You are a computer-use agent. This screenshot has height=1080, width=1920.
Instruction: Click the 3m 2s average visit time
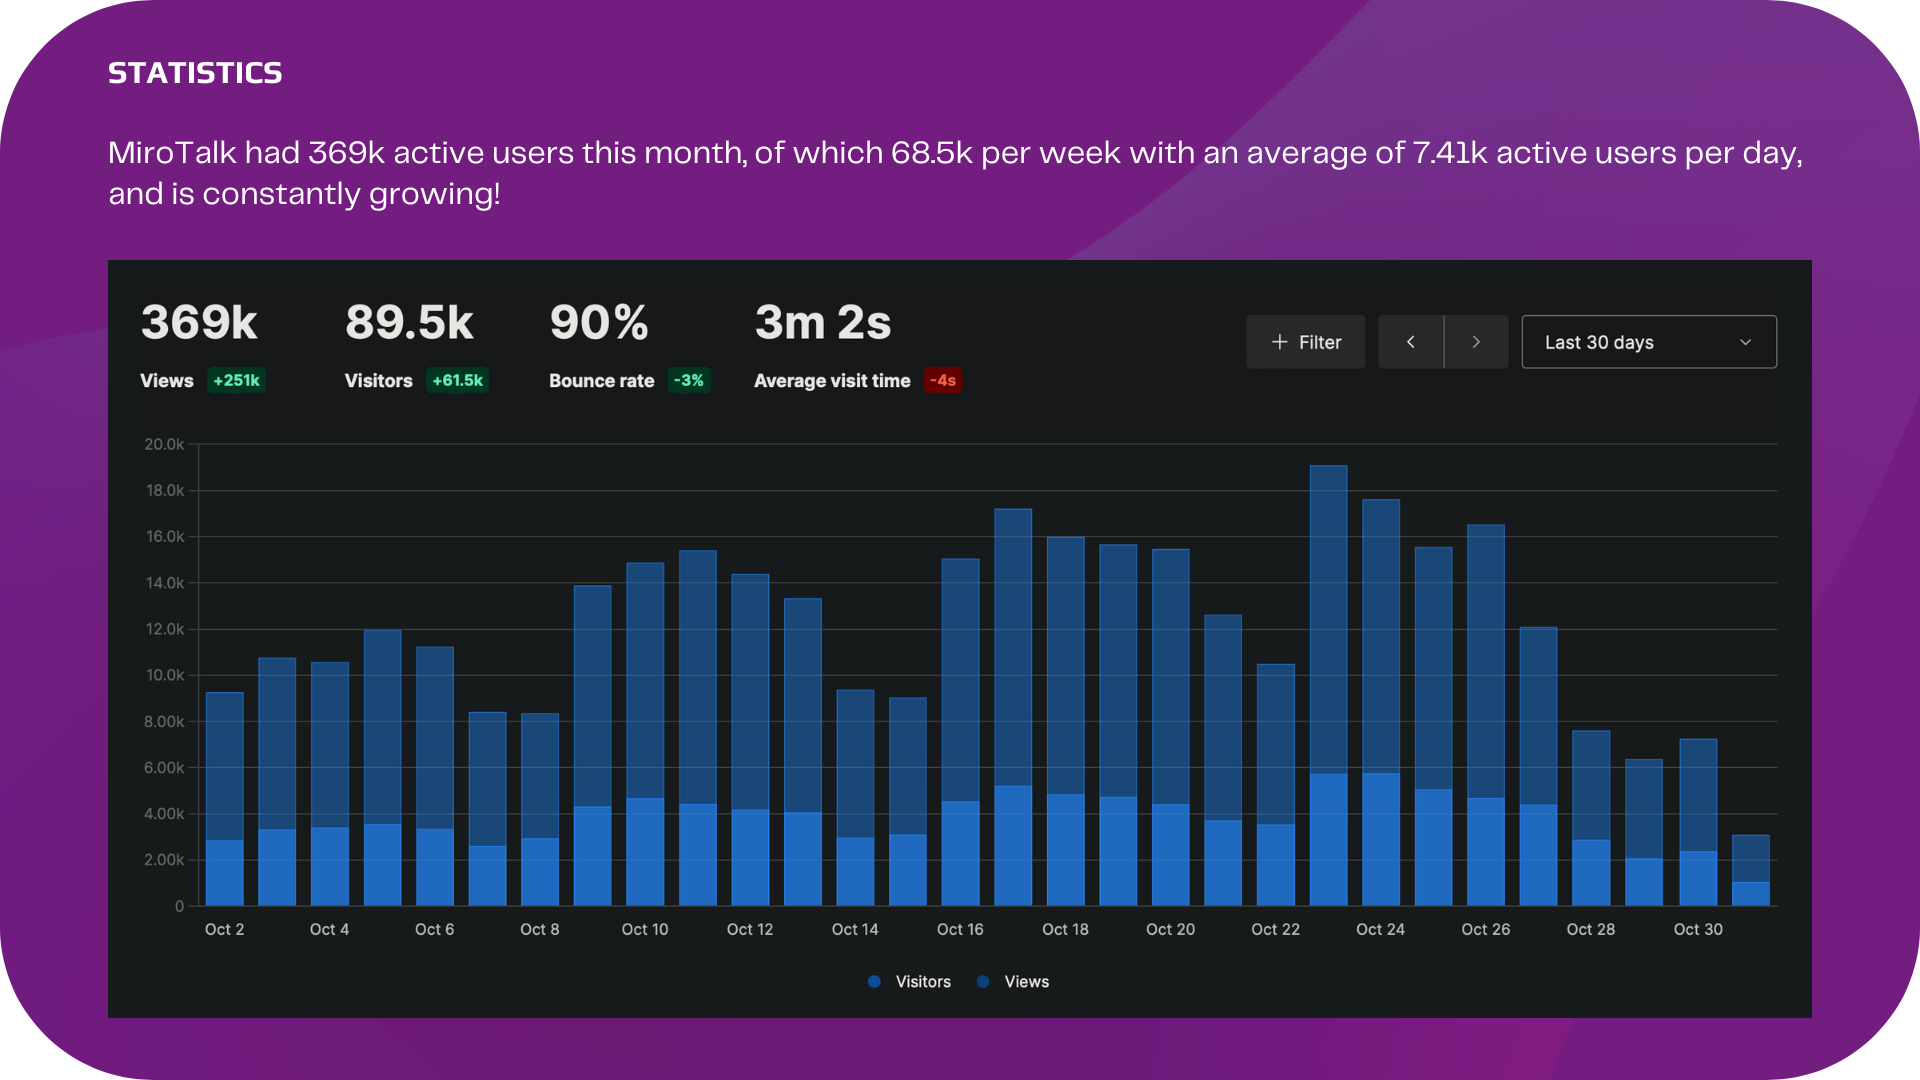[x=822, y=323]
